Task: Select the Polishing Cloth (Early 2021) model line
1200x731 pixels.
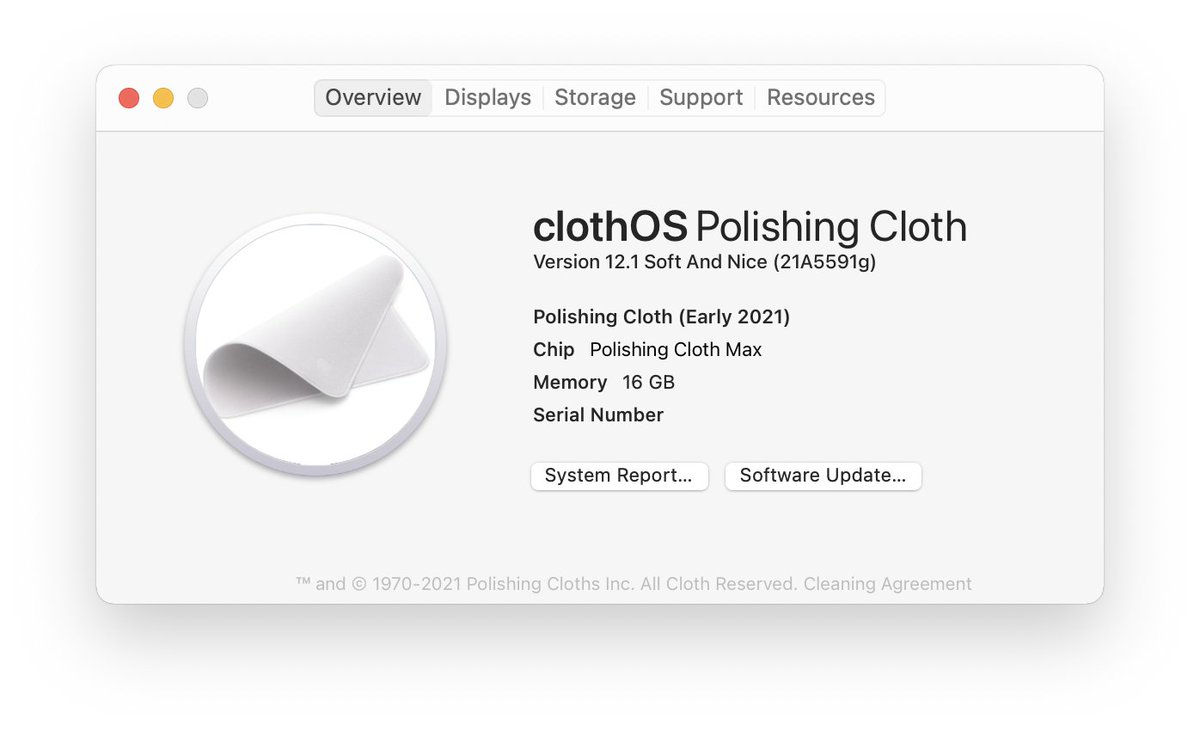Action: point(661,317)
